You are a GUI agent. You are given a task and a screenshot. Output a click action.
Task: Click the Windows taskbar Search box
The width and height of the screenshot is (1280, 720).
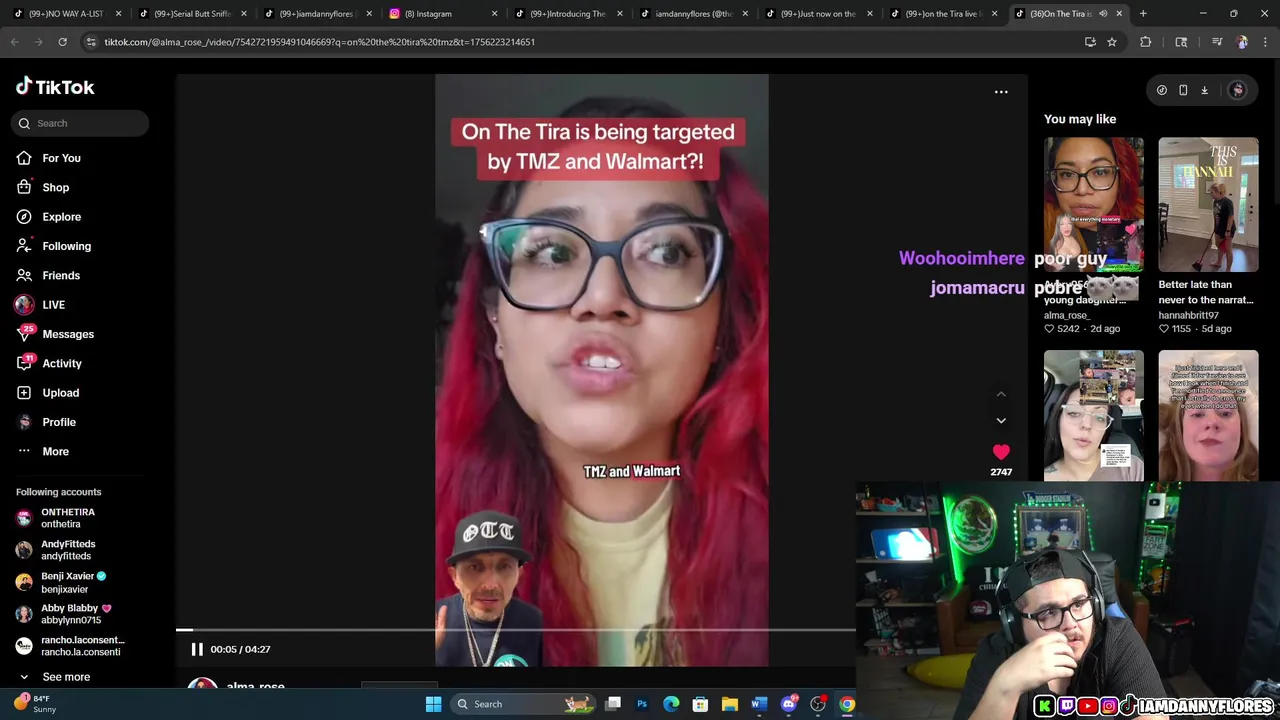tap(521, 704)
